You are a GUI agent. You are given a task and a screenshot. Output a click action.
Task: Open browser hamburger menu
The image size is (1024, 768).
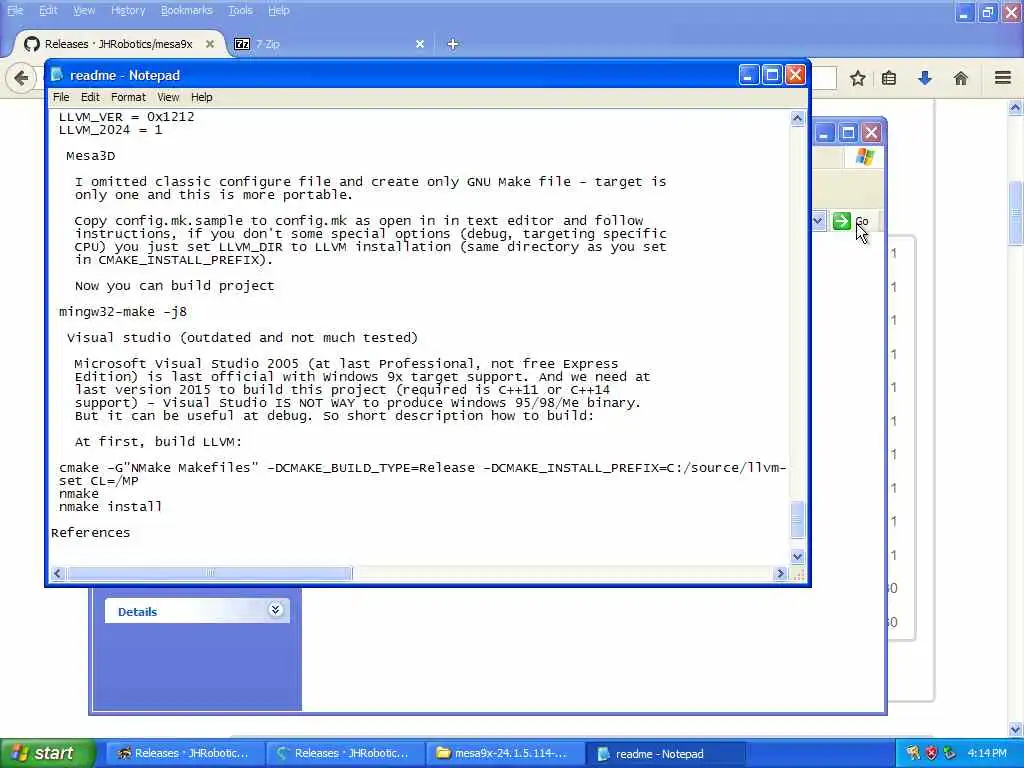(1003, 78)
